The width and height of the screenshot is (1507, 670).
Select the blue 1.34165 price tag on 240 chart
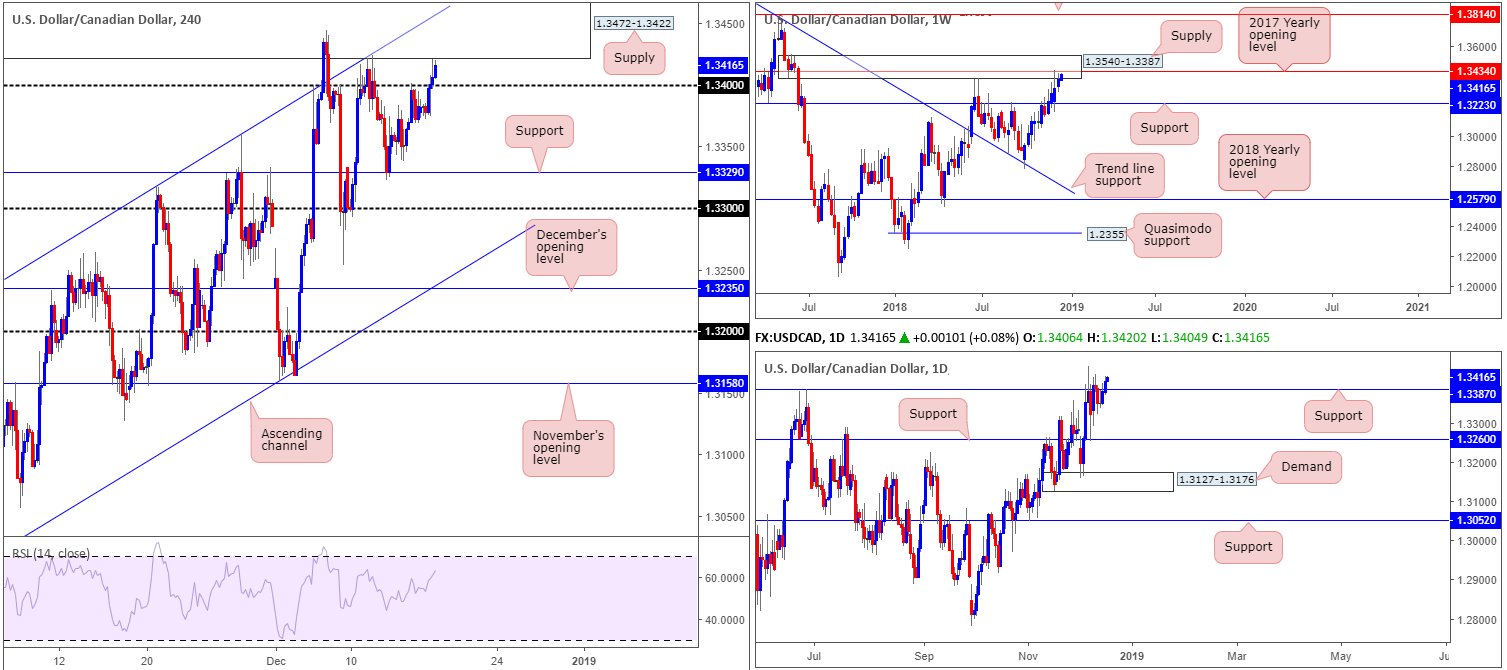[x=722, y=65]
